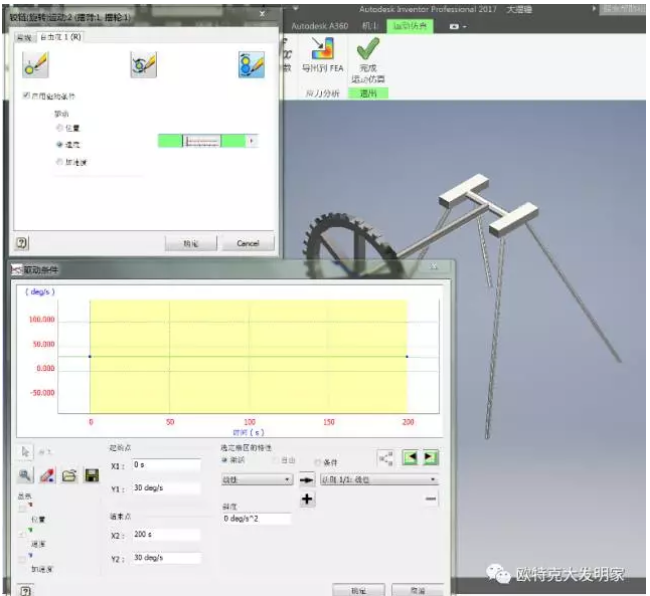Viewport: 650px width, 596px height.
Task: Click the 退出 panel label
Action: (368, 93)
